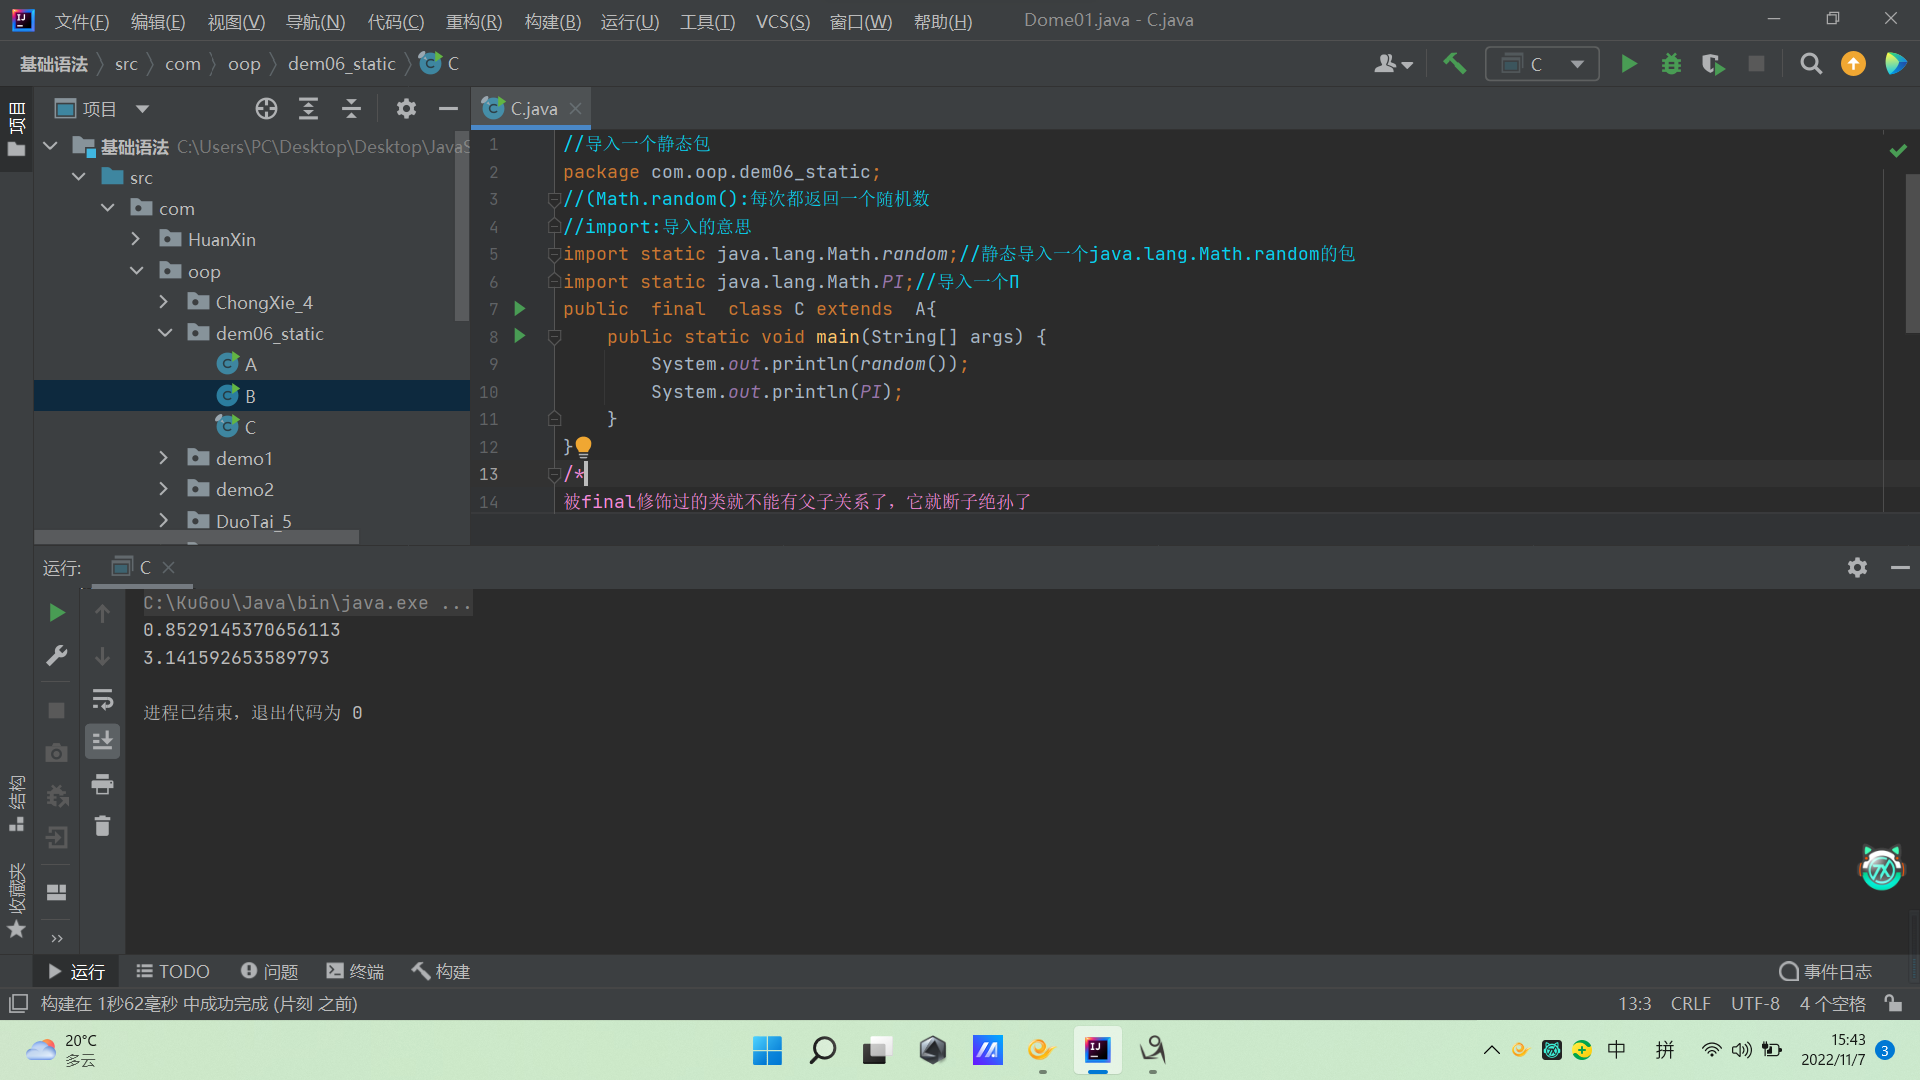The width and height of the screenshot is (1920, 1080).
Task: Click the UTF-8 encoding selector
Action: tap(1755, 1003)
